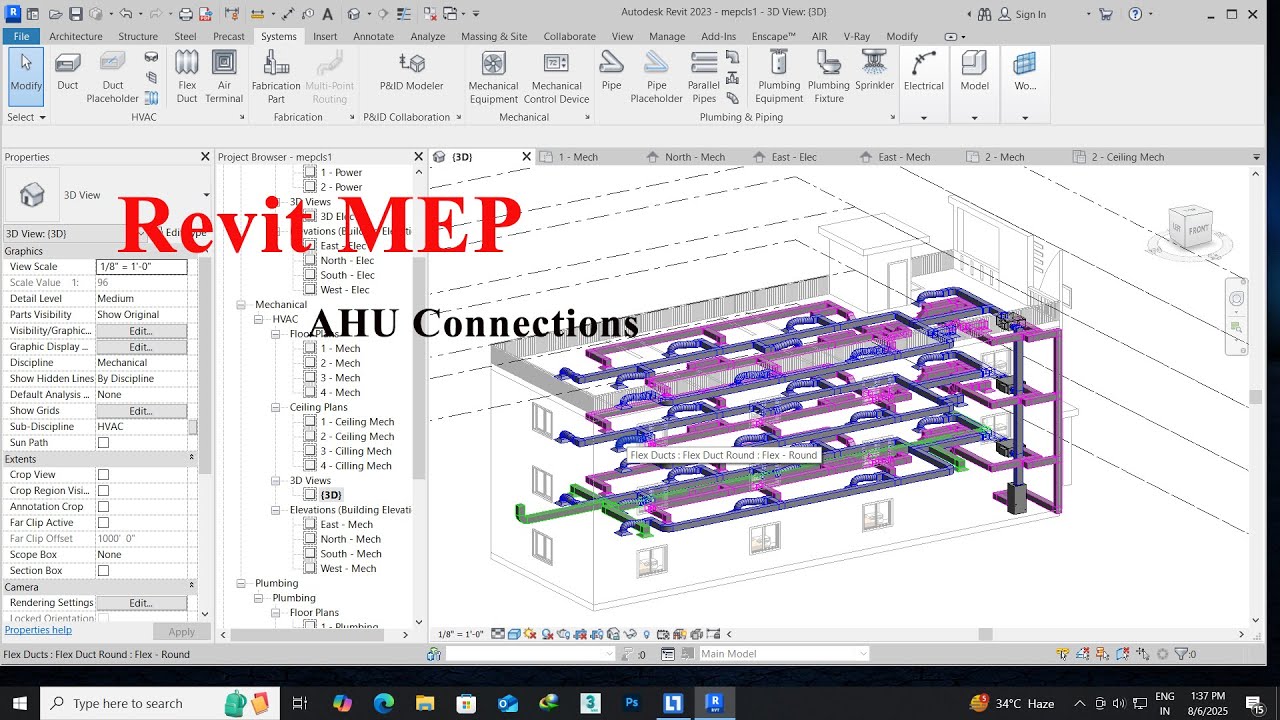Select the Duct tool in the ribbon
The image size is (1280, 720).
coord(67,74)
